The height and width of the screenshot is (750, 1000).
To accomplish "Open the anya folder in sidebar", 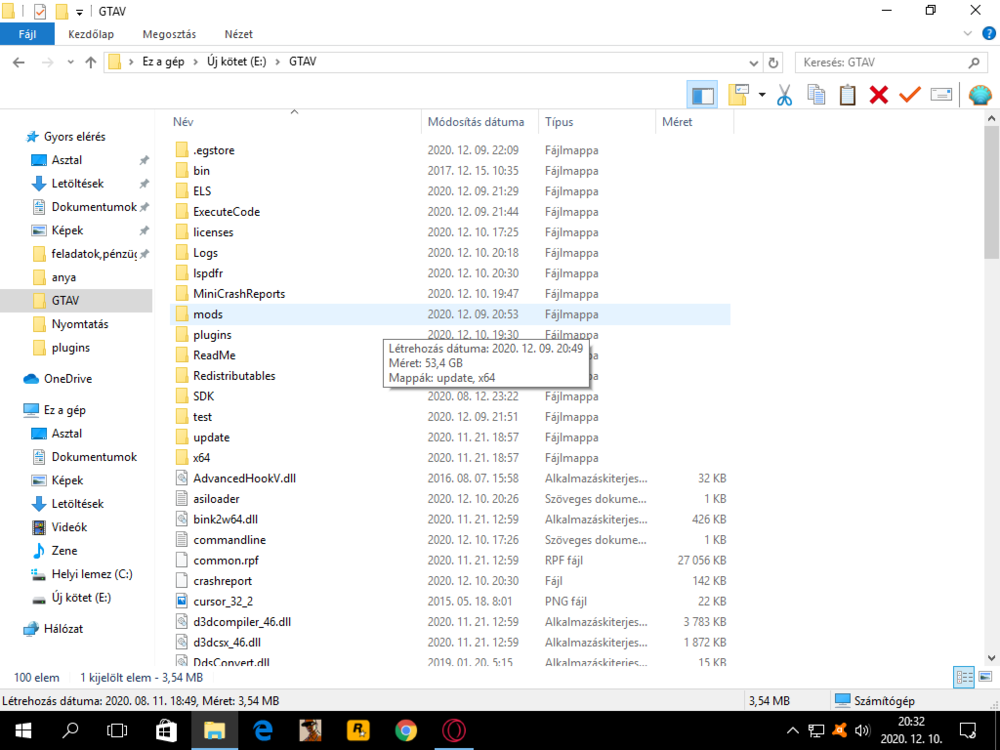I will [63, 277].
